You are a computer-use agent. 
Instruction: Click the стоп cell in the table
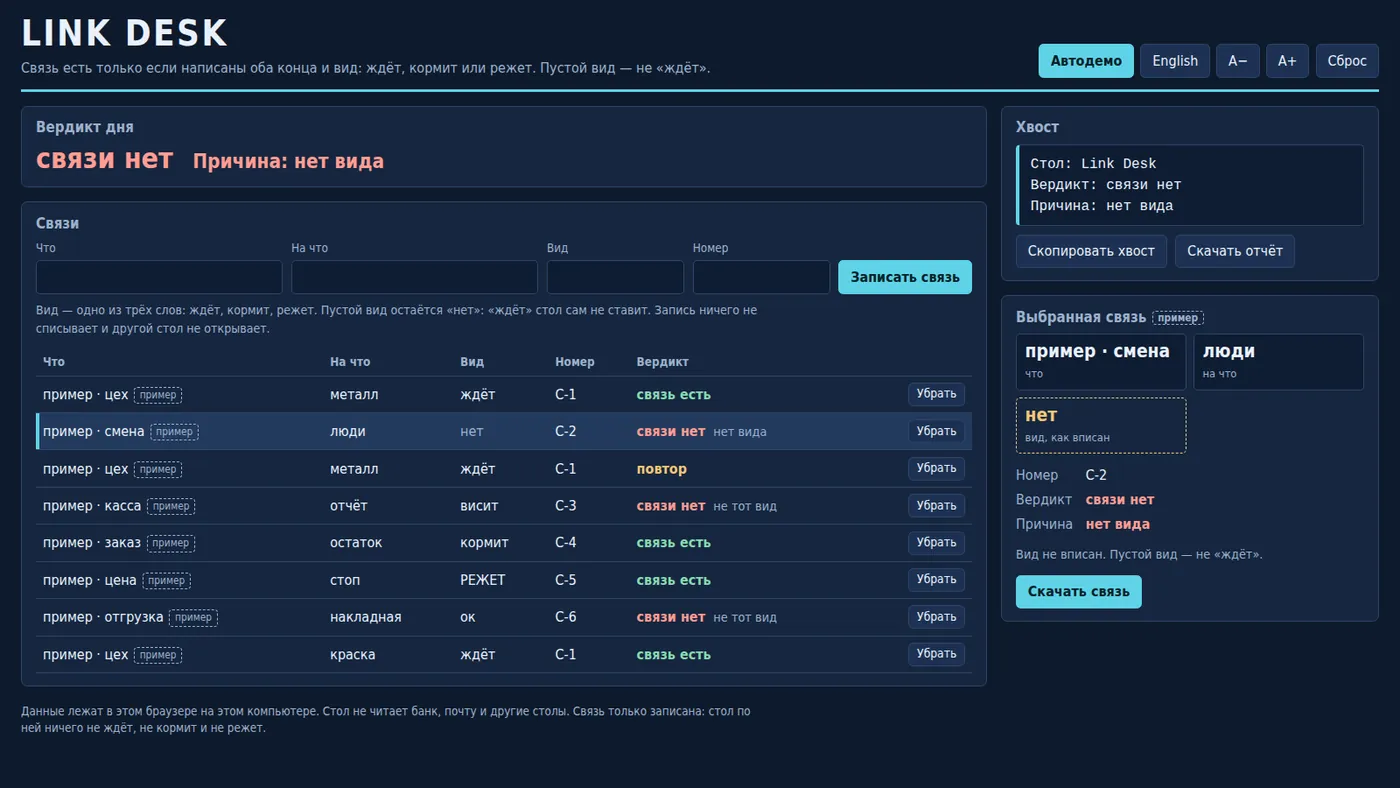tap(345, 580)
